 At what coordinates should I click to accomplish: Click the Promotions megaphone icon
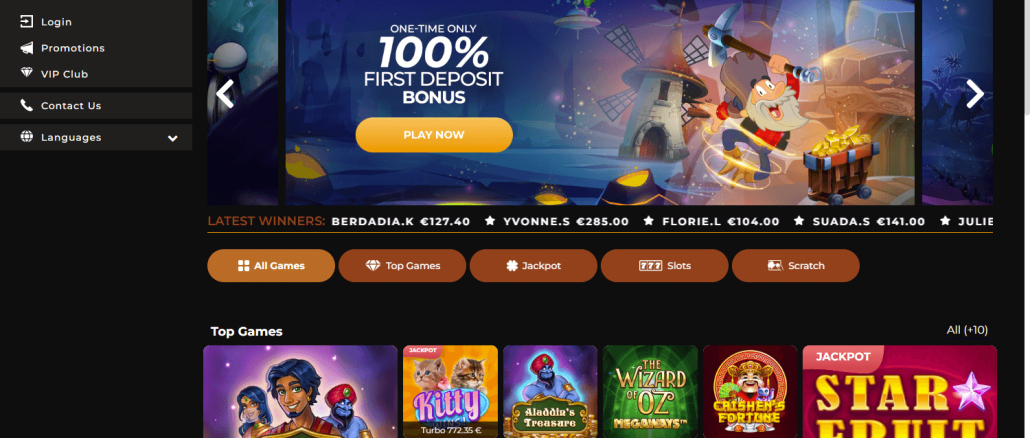pos(26,48)
